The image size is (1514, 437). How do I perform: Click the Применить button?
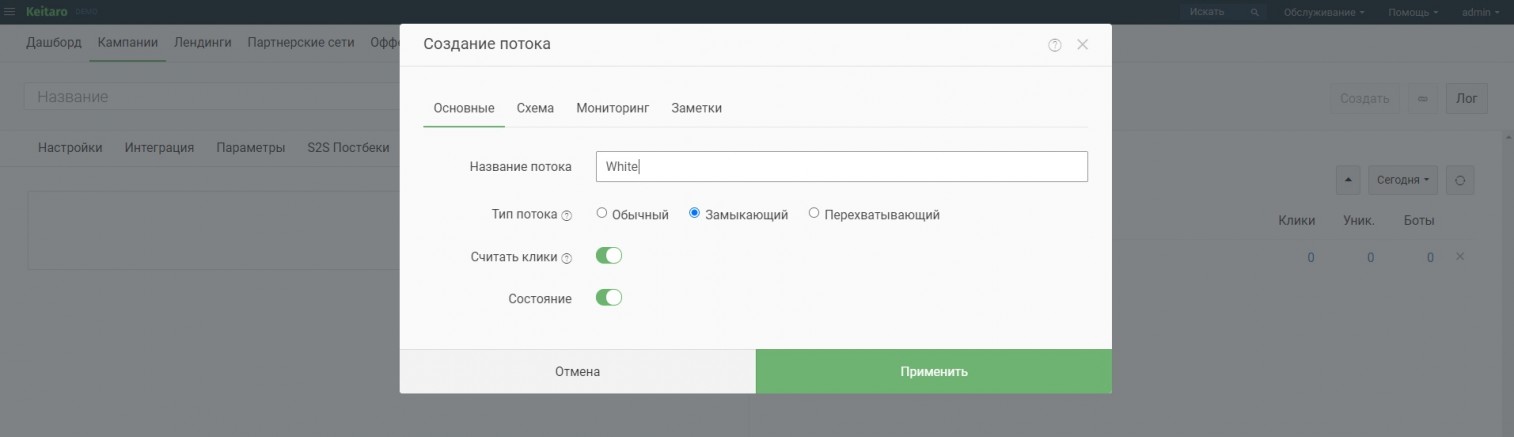click(934, 371)
